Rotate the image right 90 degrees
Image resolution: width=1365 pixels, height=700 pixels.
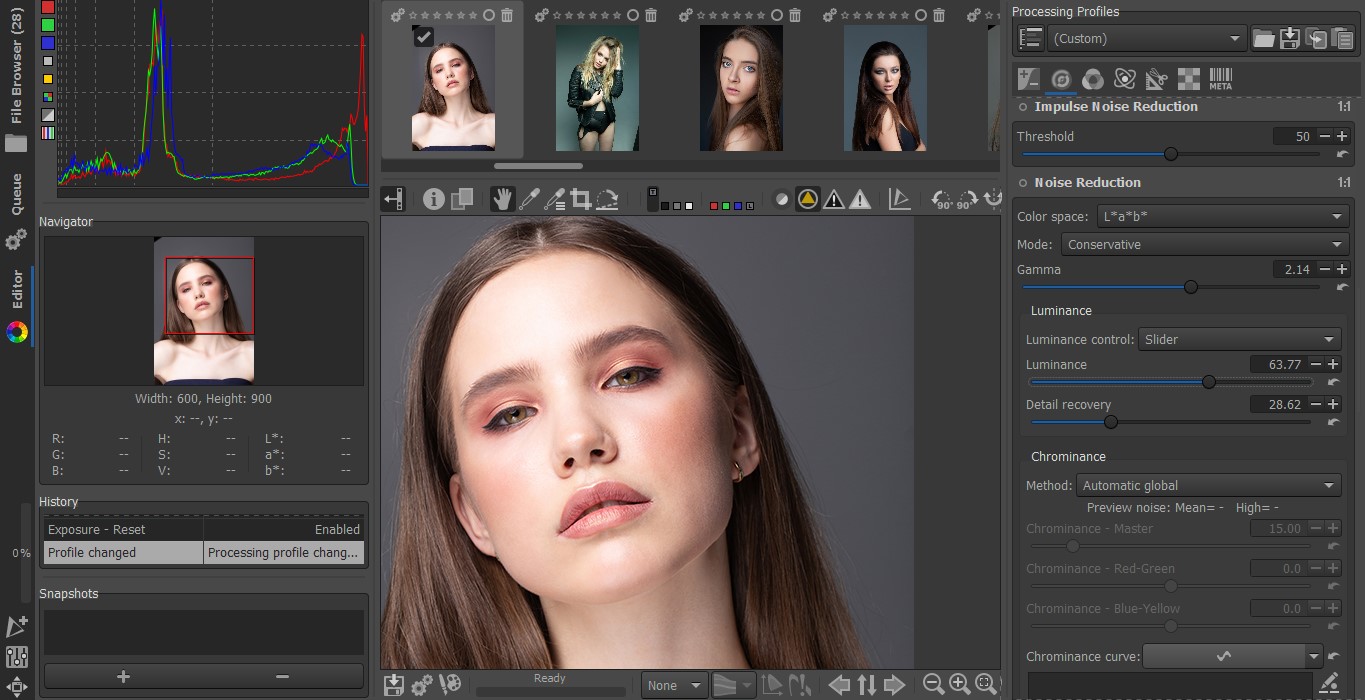(967, 199)
